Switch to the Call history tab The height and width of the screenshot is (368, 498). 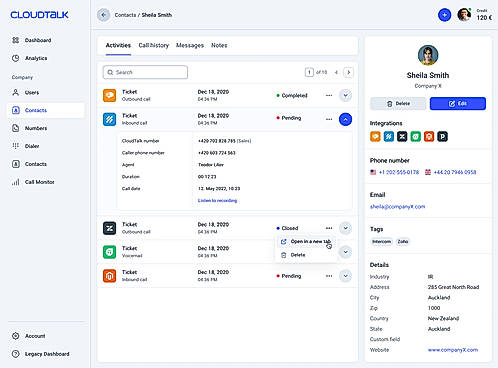pos(154,45)
